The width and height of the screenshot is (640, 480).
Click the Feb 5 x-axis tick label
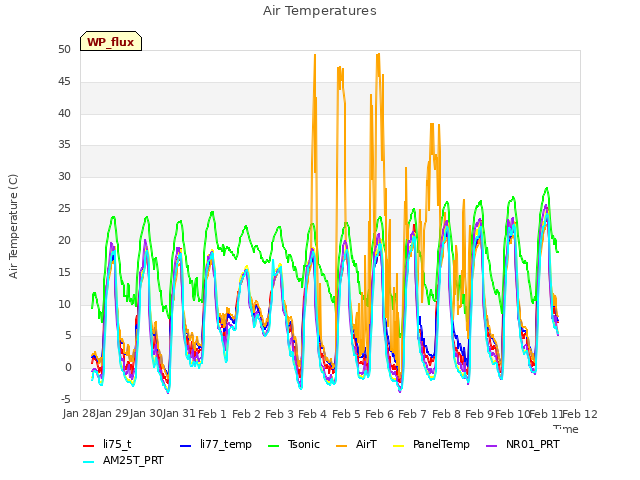pyautogui.click(x=346, y=414)
